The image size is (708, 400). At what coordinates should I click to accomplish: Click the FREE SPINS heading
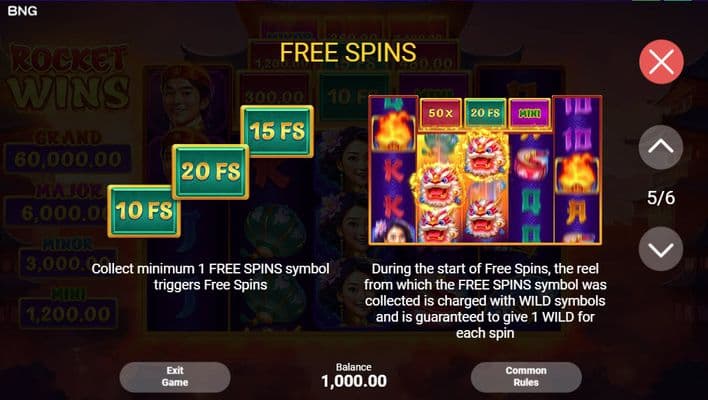click(x=348, y=52)
